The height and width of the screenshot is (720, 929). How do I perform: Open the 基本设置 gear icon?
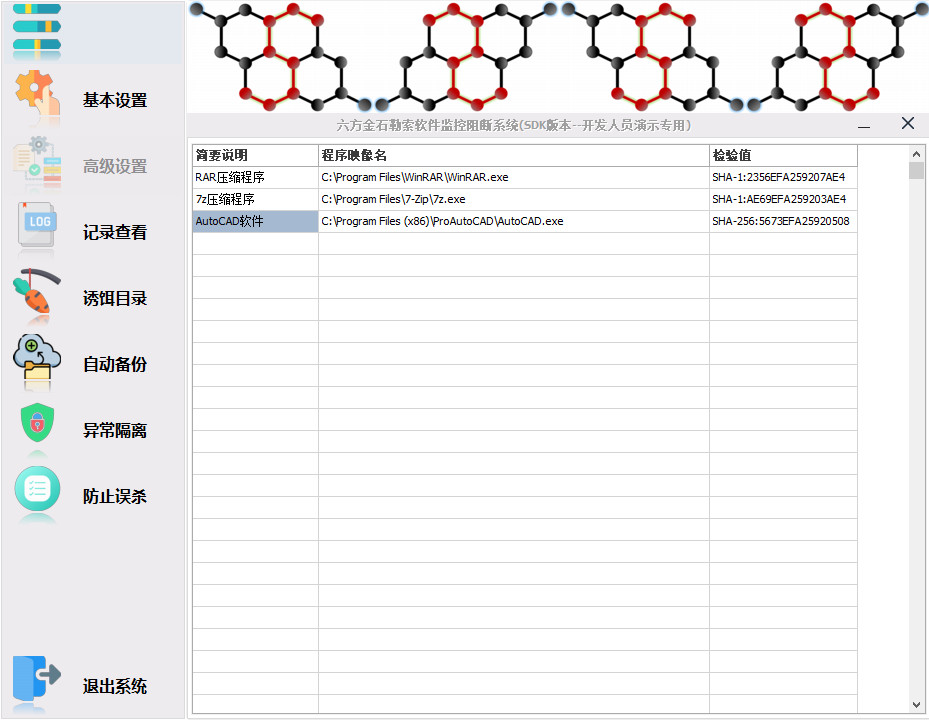click(x=37, y=94)
